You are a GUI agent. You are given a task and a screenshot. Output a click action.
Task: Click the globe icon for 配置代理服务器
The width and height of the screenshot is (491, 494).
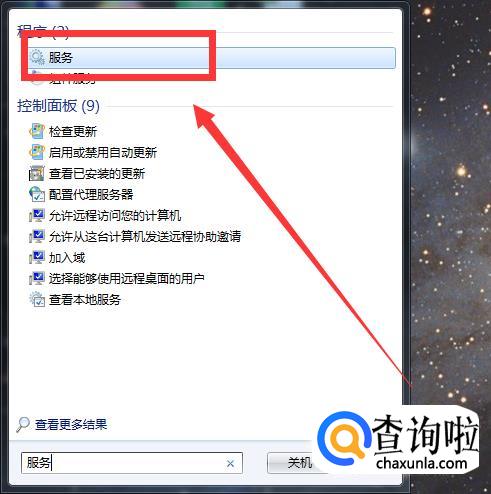[37, 194]
